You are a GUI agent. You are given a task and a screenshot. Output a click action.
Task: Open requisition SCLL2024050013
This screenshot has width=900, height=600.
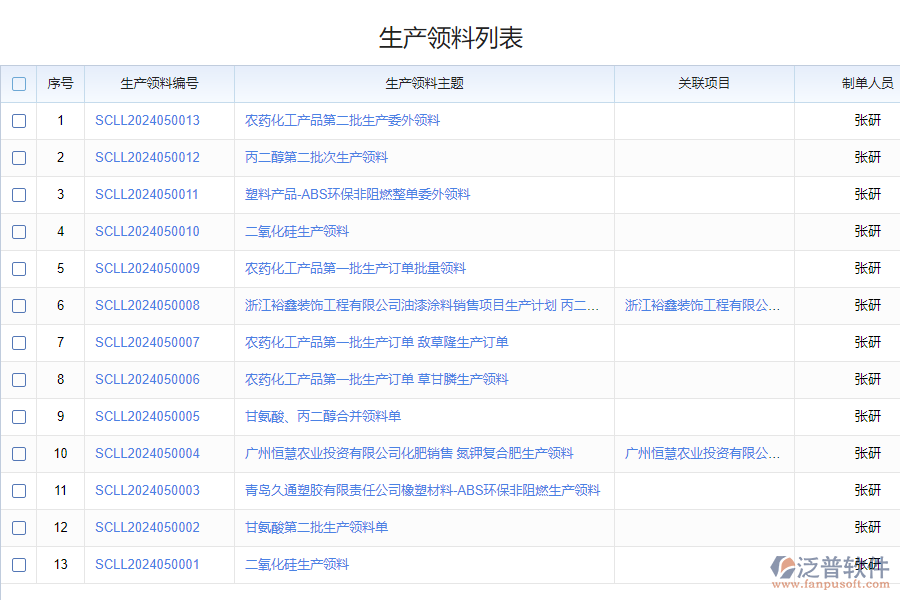tap(147, 121)
